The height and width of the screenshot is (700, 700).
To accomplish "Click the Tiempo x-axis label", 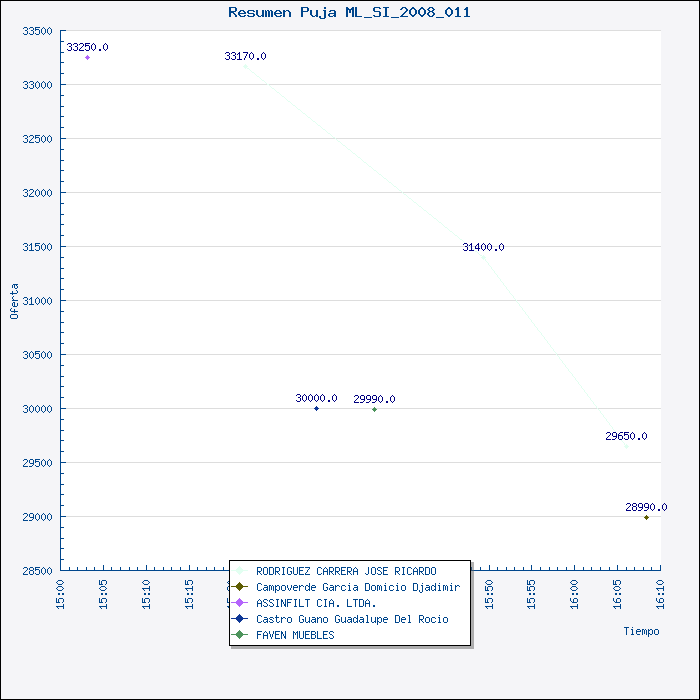I will tap(641, 631).
